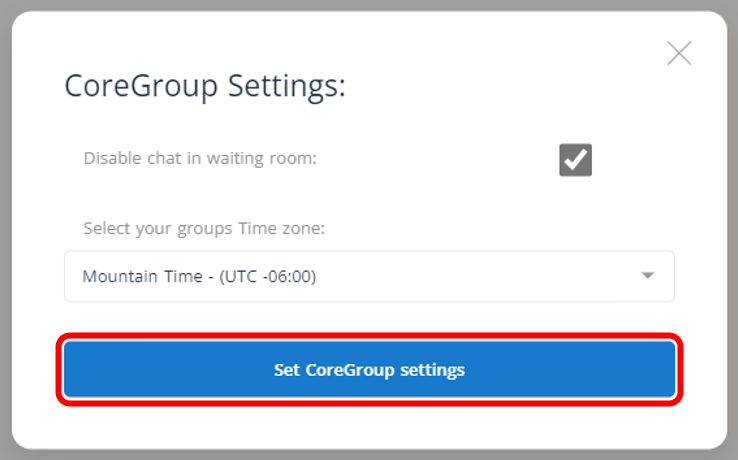Expand the time zone dropdown arrow
Image resolution: width=738 pixels, height=460 pixels.
tap(647, 275)
